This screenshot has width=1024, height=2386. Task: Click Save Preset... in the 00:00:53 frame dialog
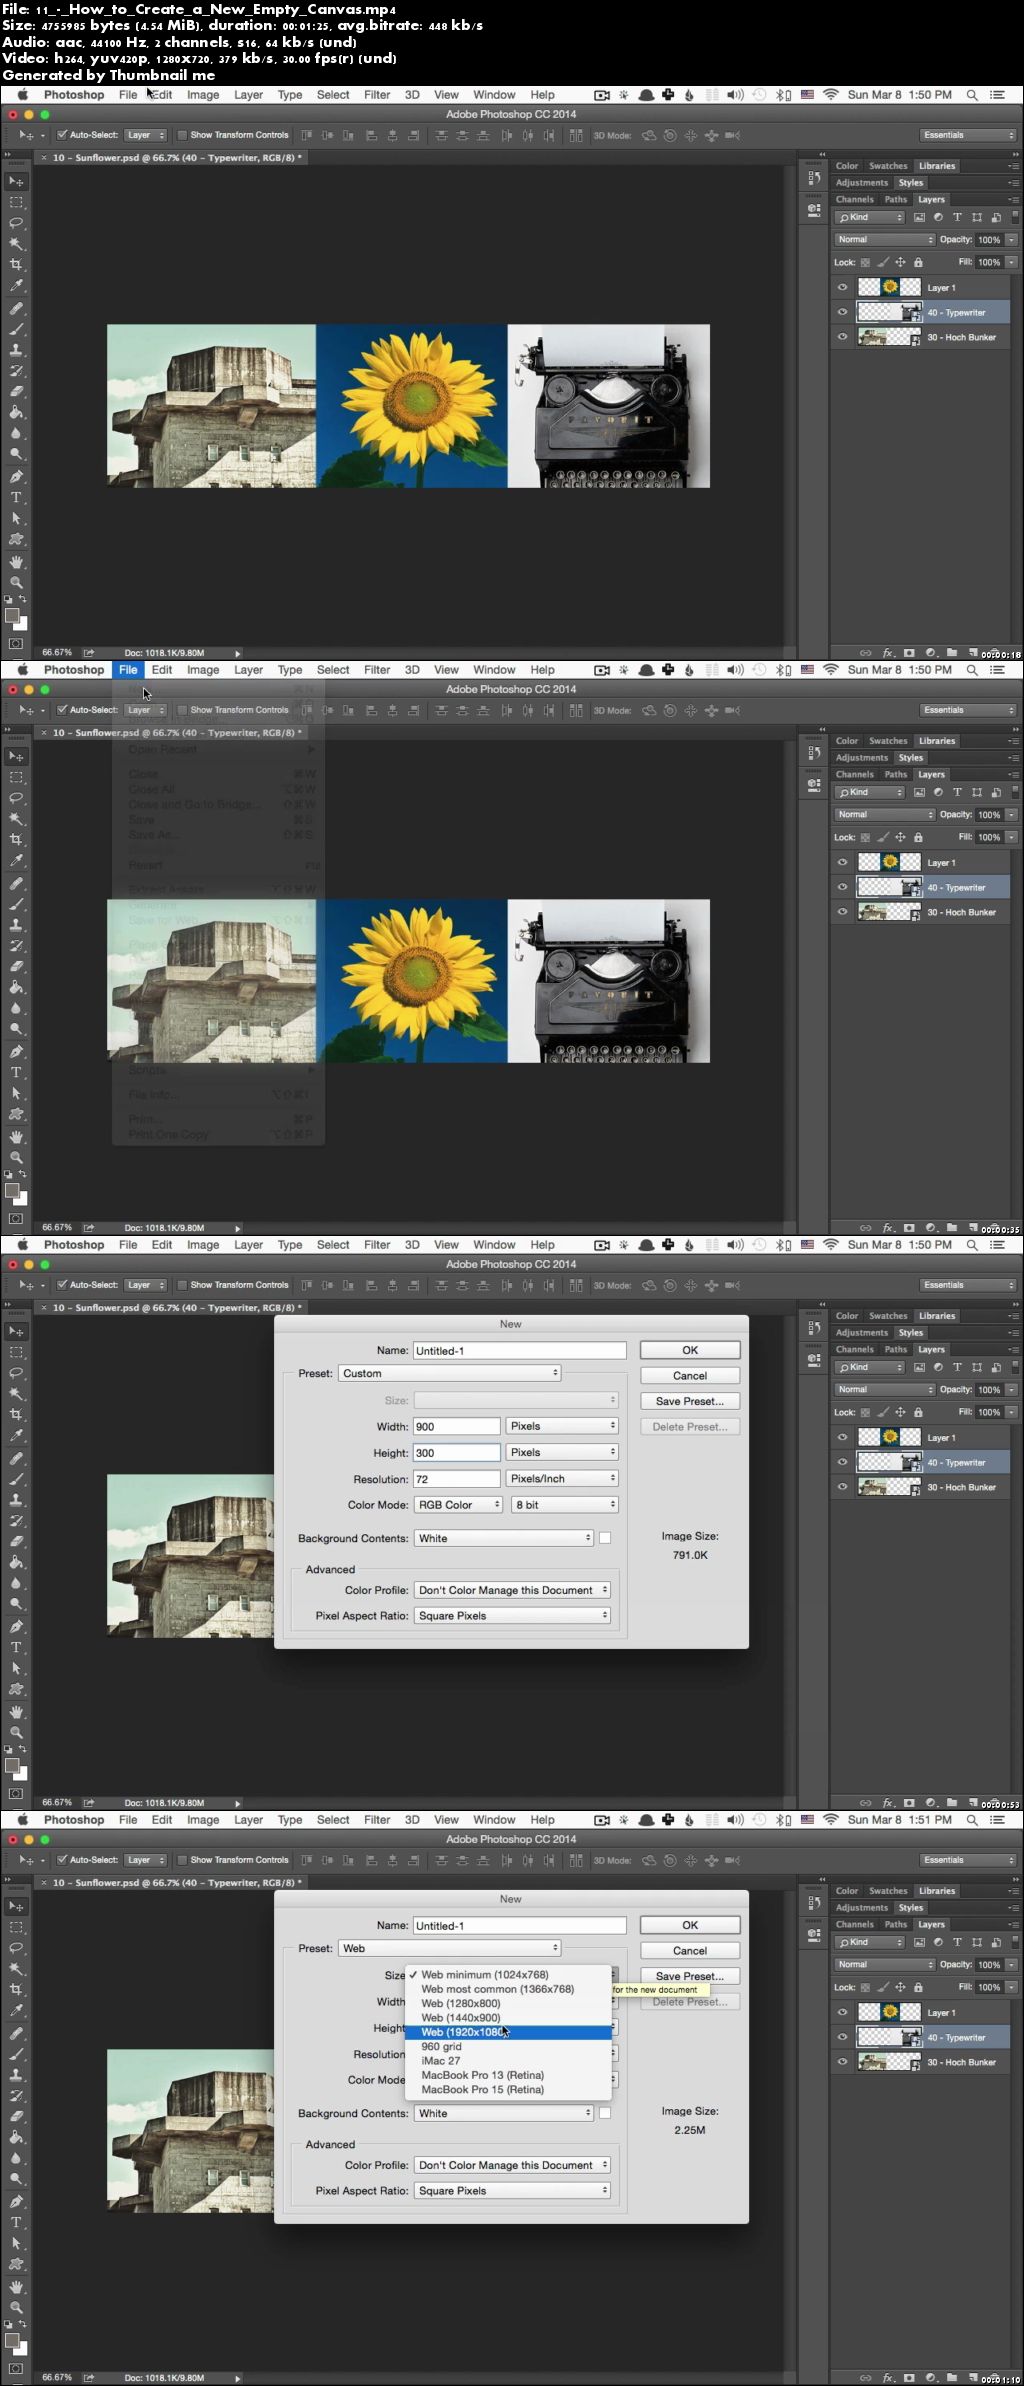[690, 1401]
